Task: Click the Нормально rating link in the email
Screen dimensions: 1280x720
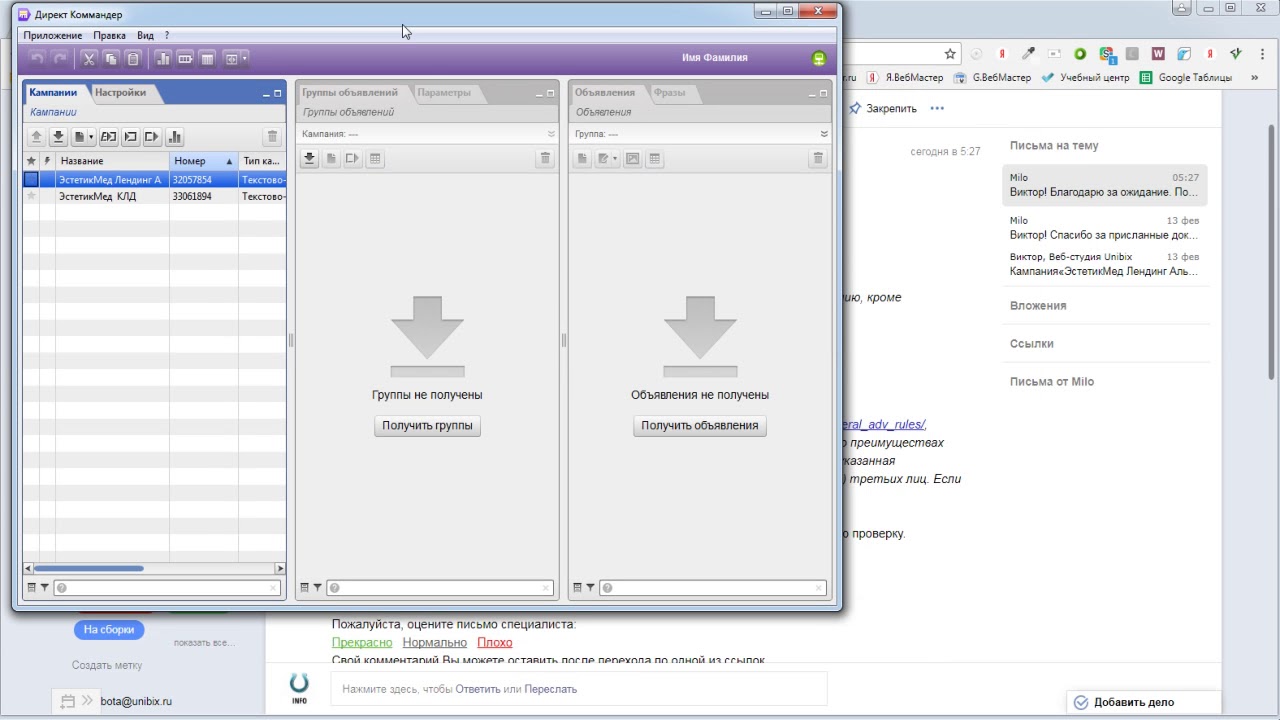Action: coord(435,642)
